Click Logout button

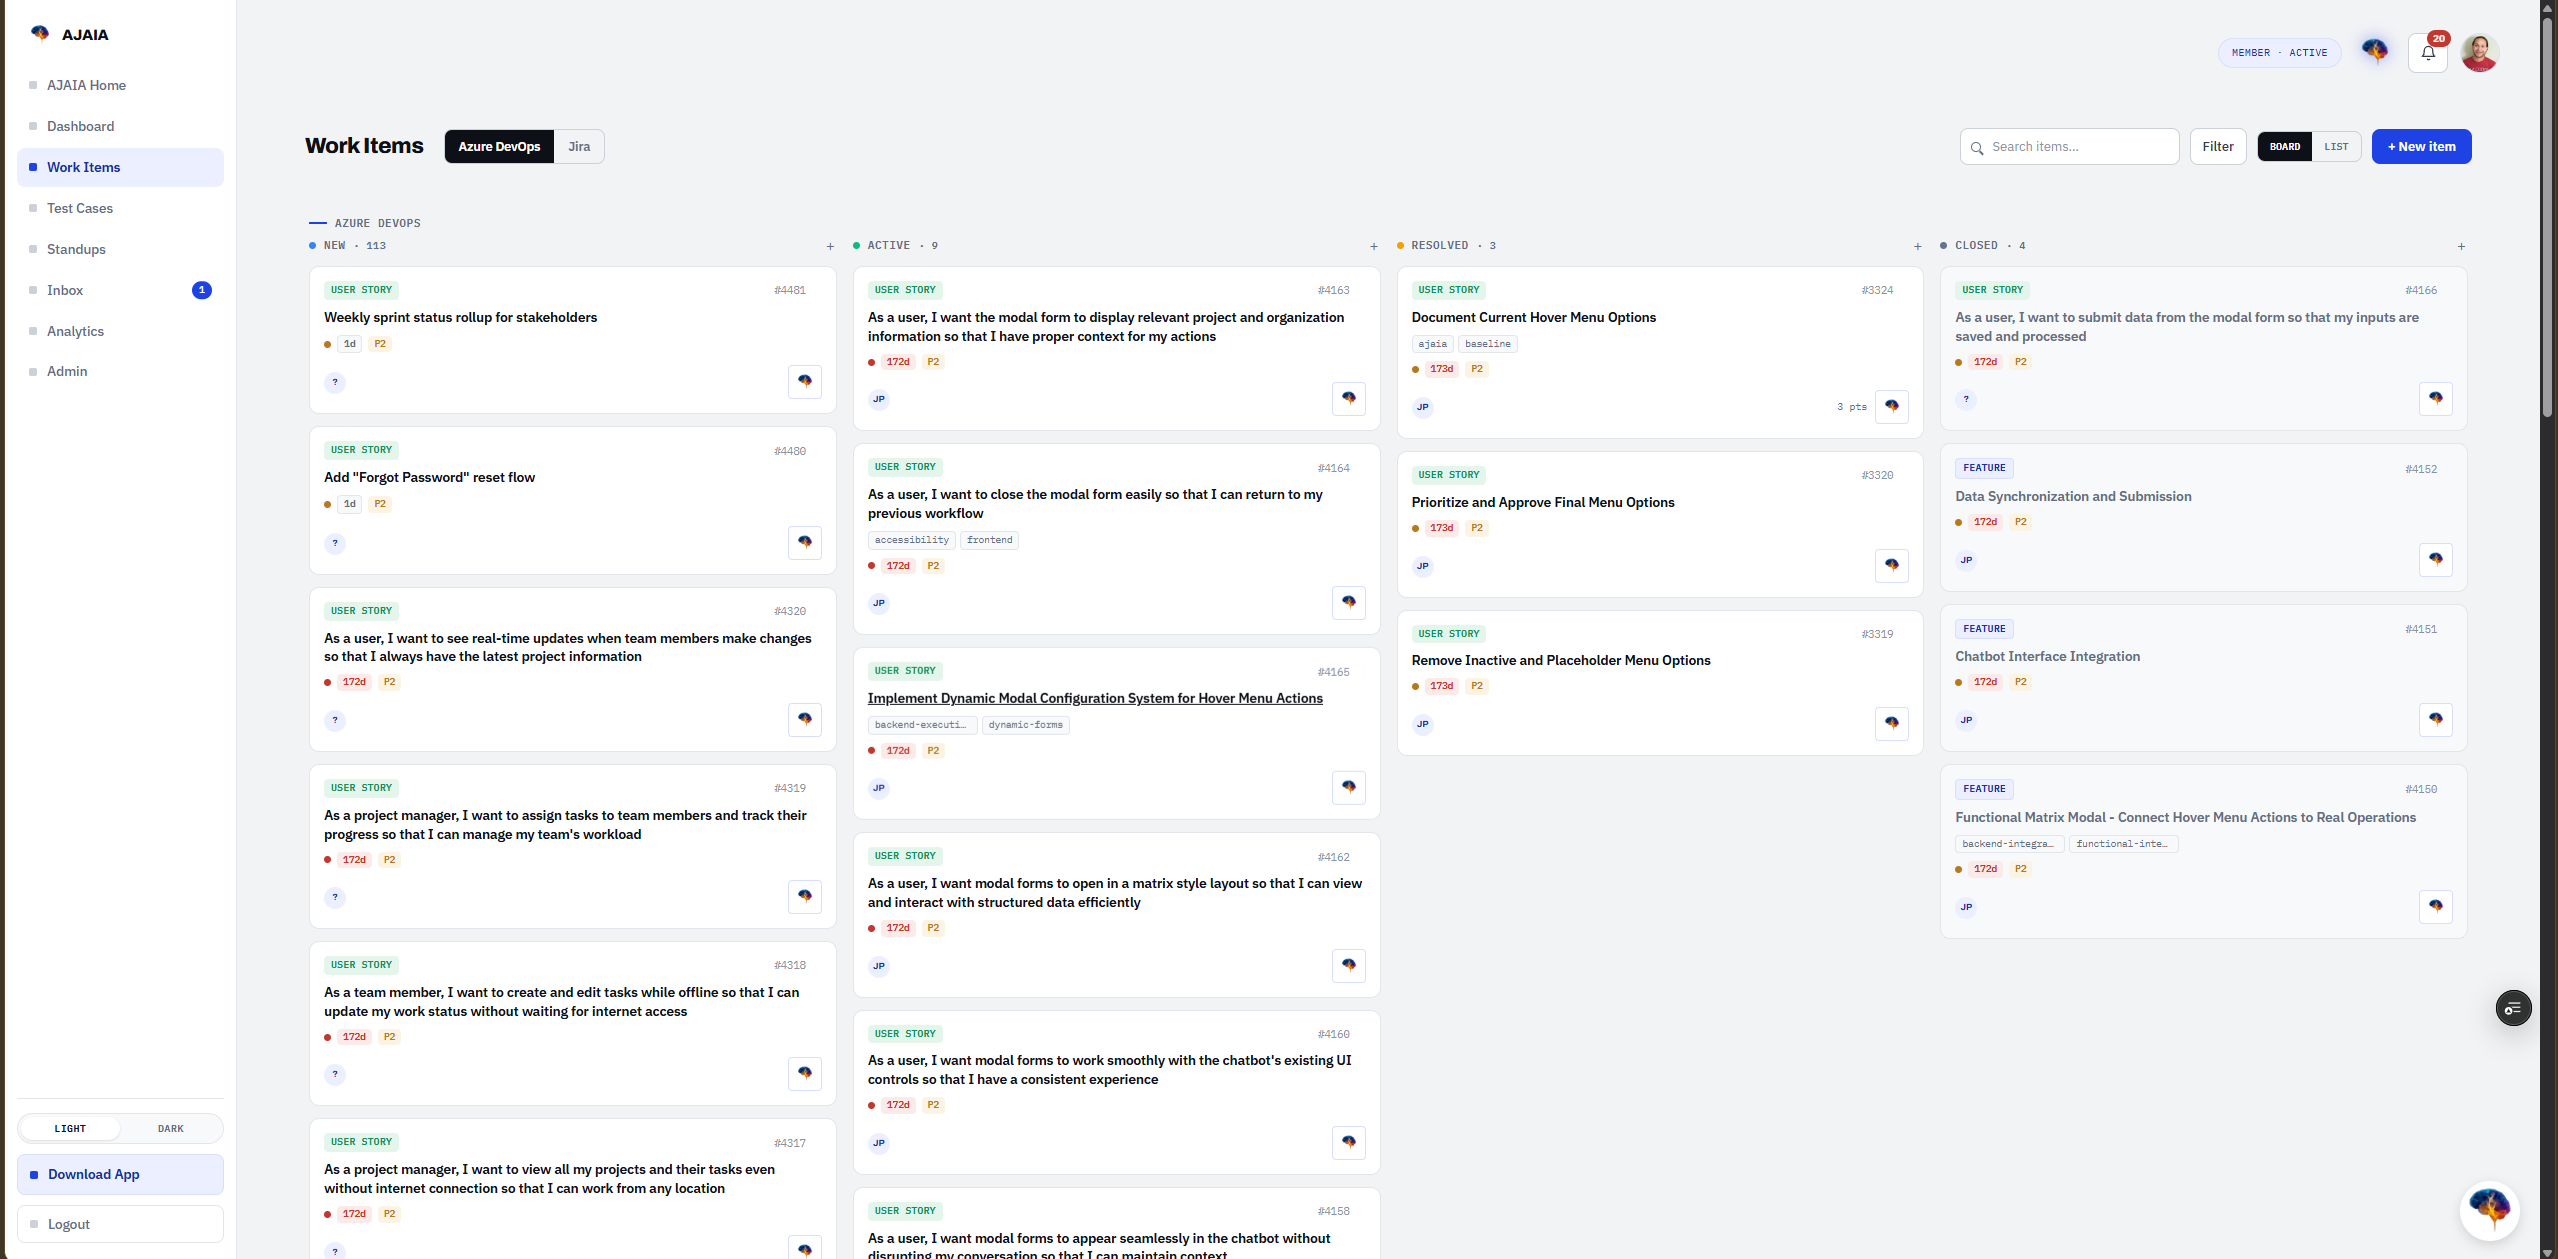pos(120,1224)
